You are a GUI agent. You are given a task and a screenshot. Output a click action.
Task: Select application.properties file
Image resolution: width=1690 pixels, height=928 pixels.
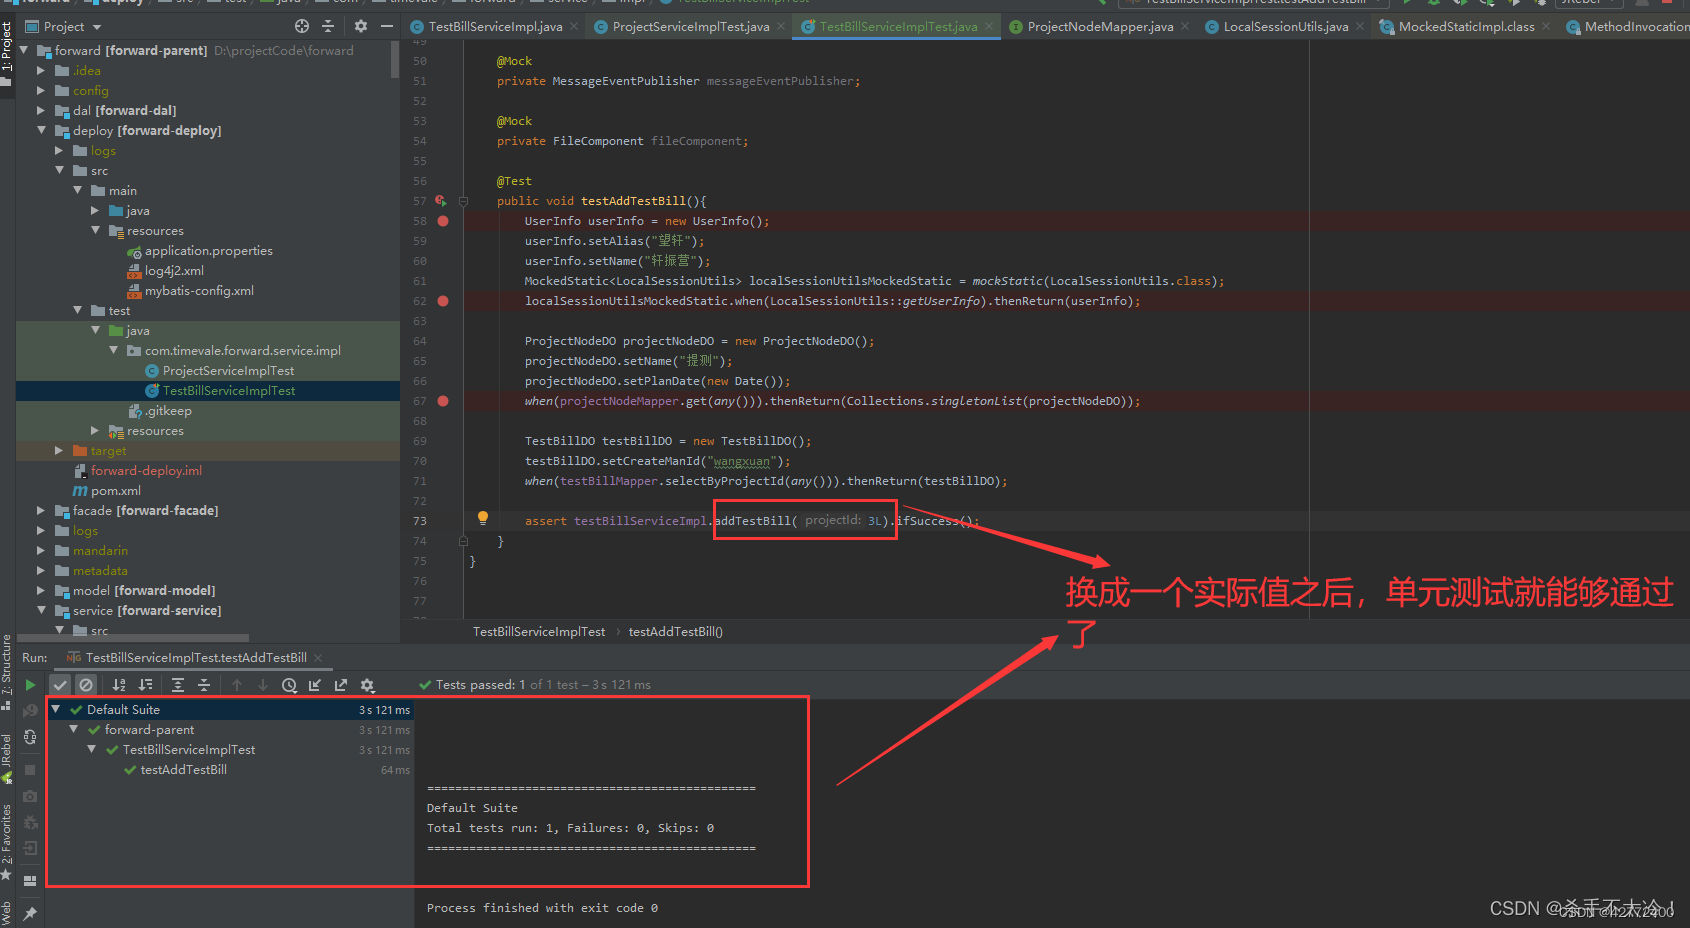[x=208, y=250]
